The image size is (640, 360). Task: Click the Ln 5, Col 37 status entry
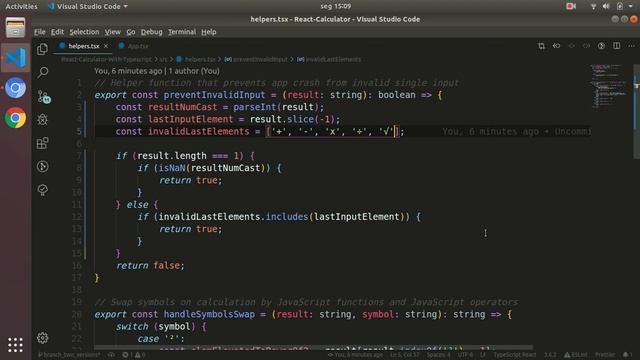click(x=405, y=355)
